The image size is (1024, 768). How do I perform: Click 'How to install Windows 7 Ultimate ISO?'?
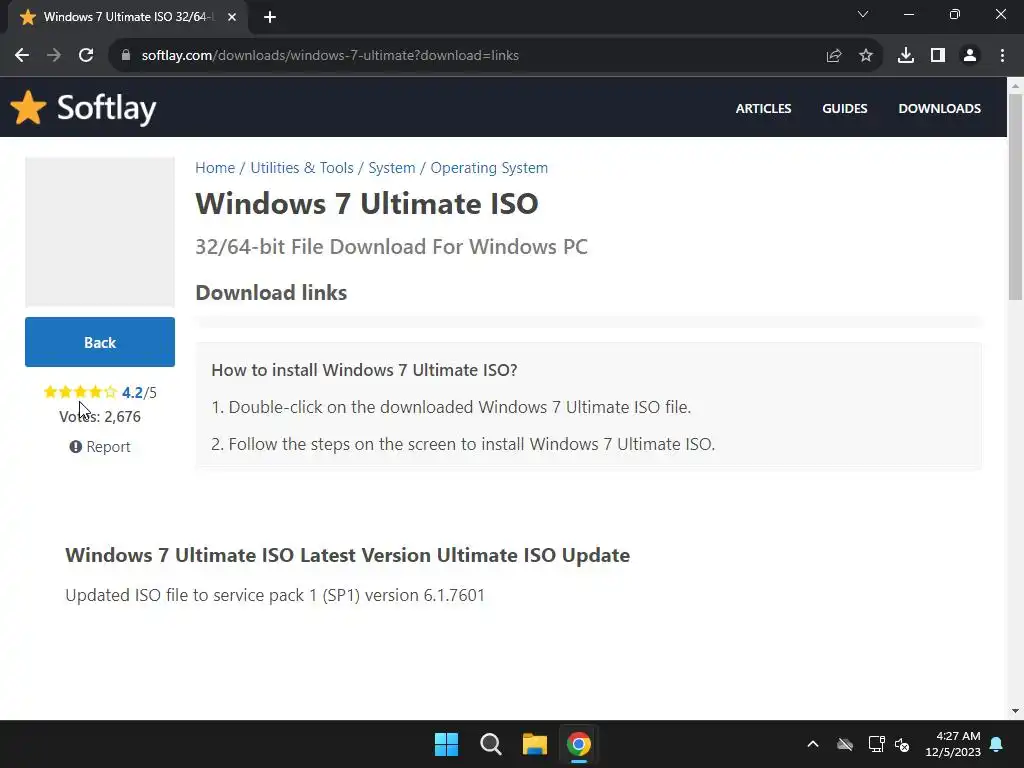click(364, 370)
